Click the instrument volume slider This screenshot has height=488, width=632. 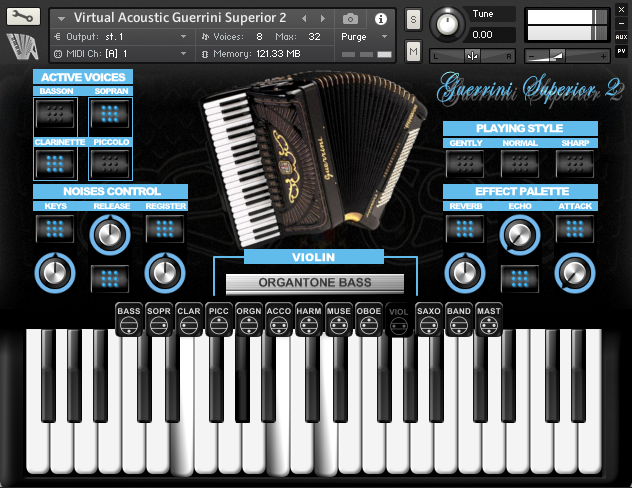566,56
